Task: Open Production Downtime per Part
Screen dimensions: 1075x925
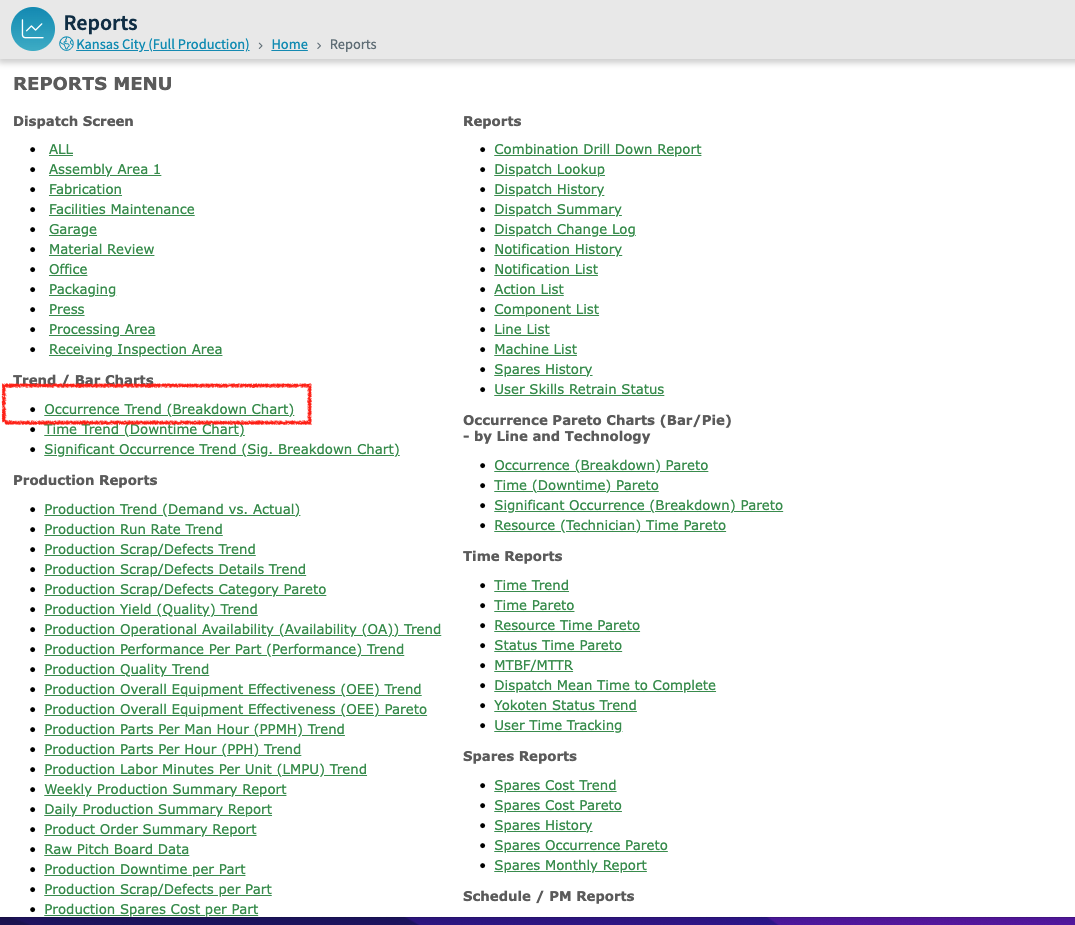Action: [x=145, y=869]
